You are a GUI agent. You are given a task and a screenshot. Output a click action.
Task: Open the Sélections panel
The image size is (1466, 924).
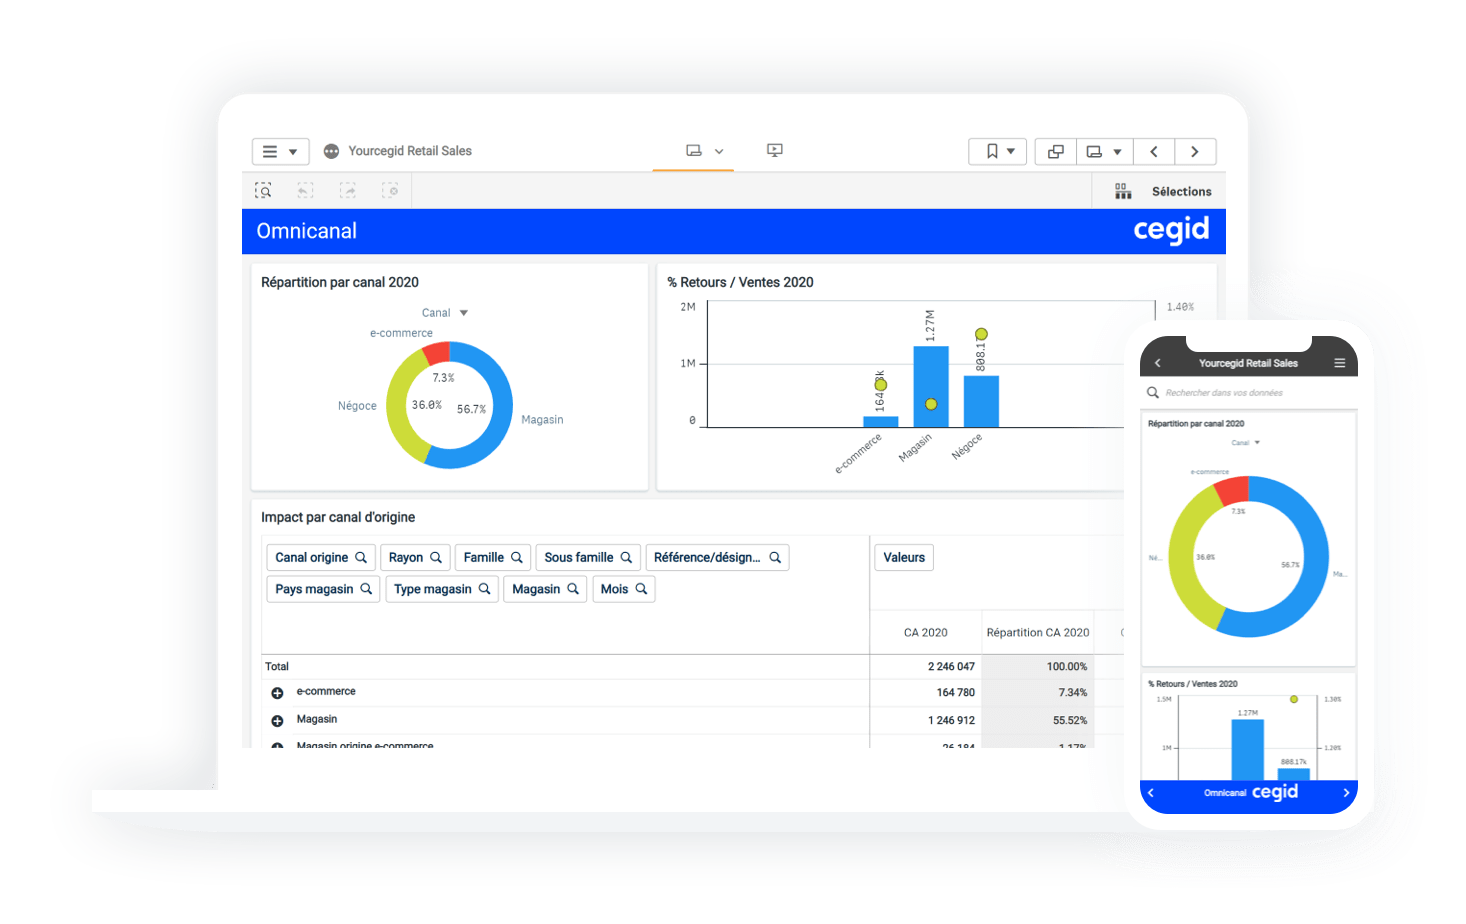[x=1163, y=191]
